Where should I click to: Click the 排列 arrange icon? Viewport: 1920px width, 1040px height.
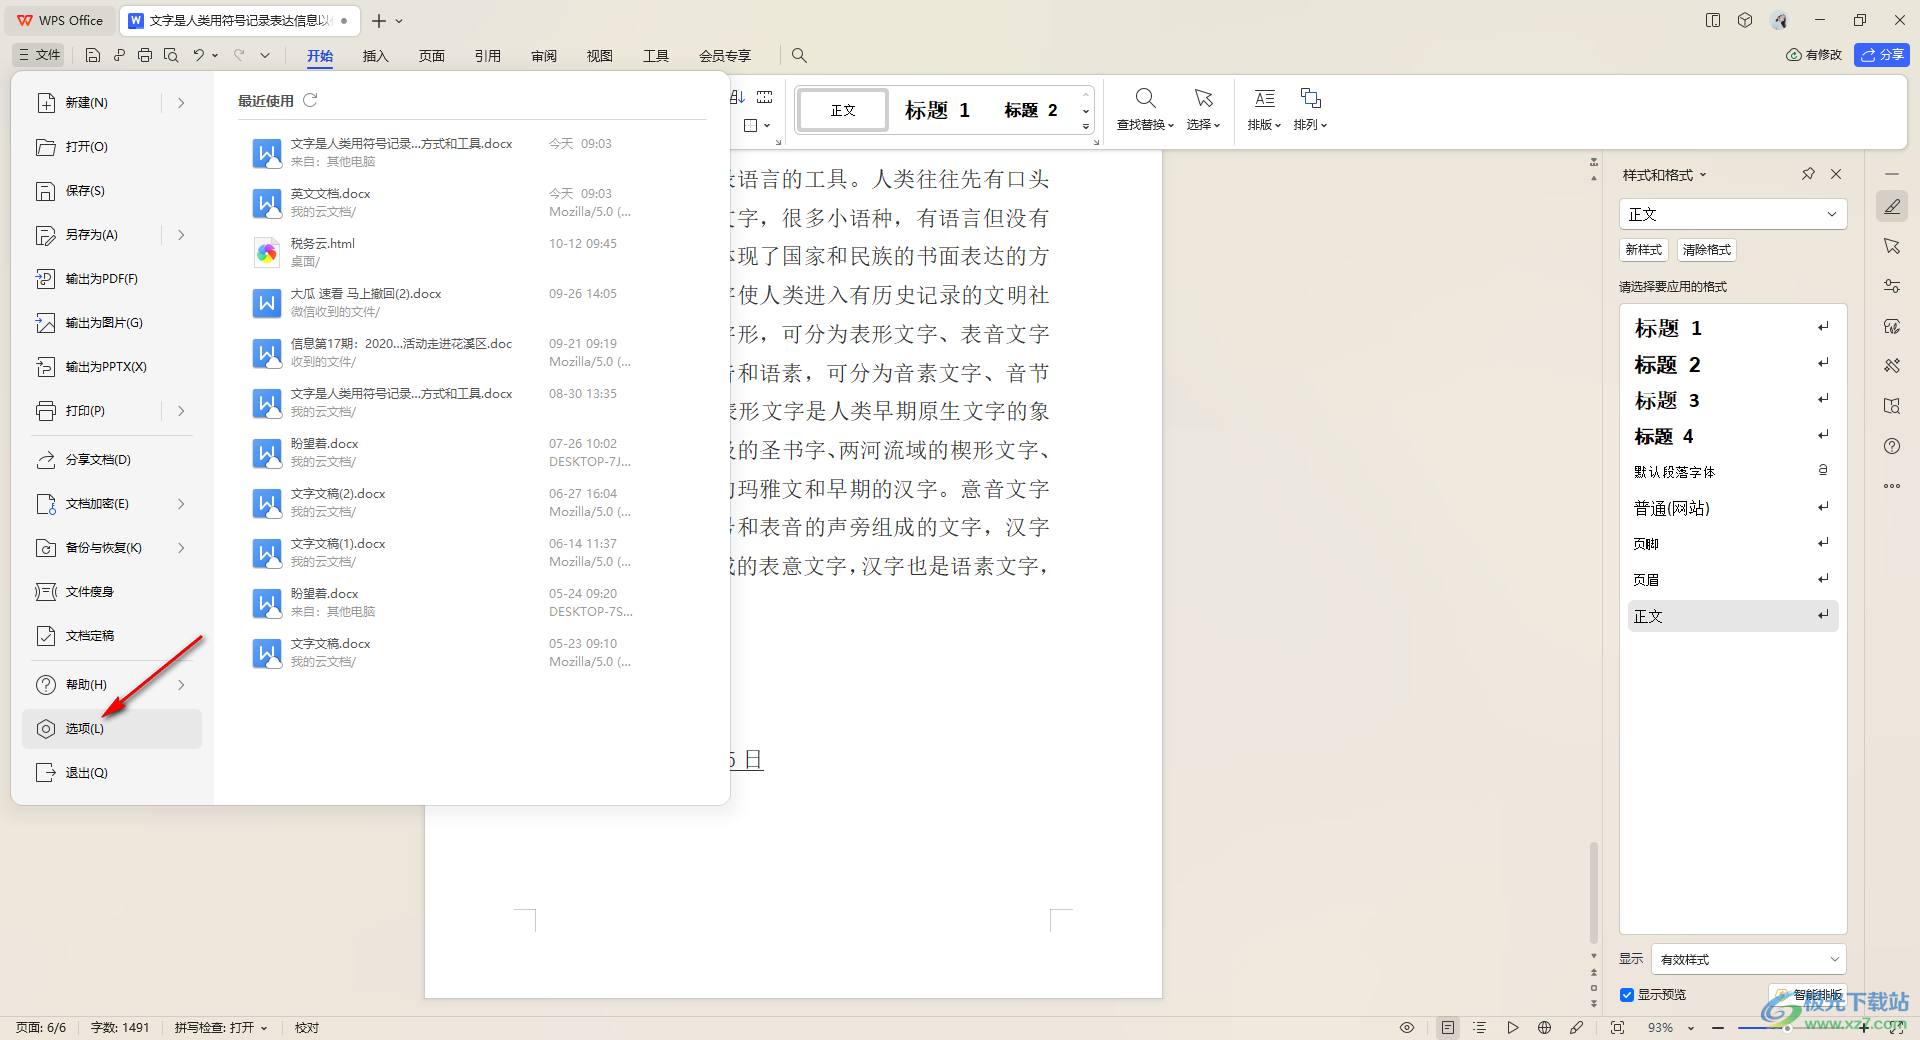1310,98
